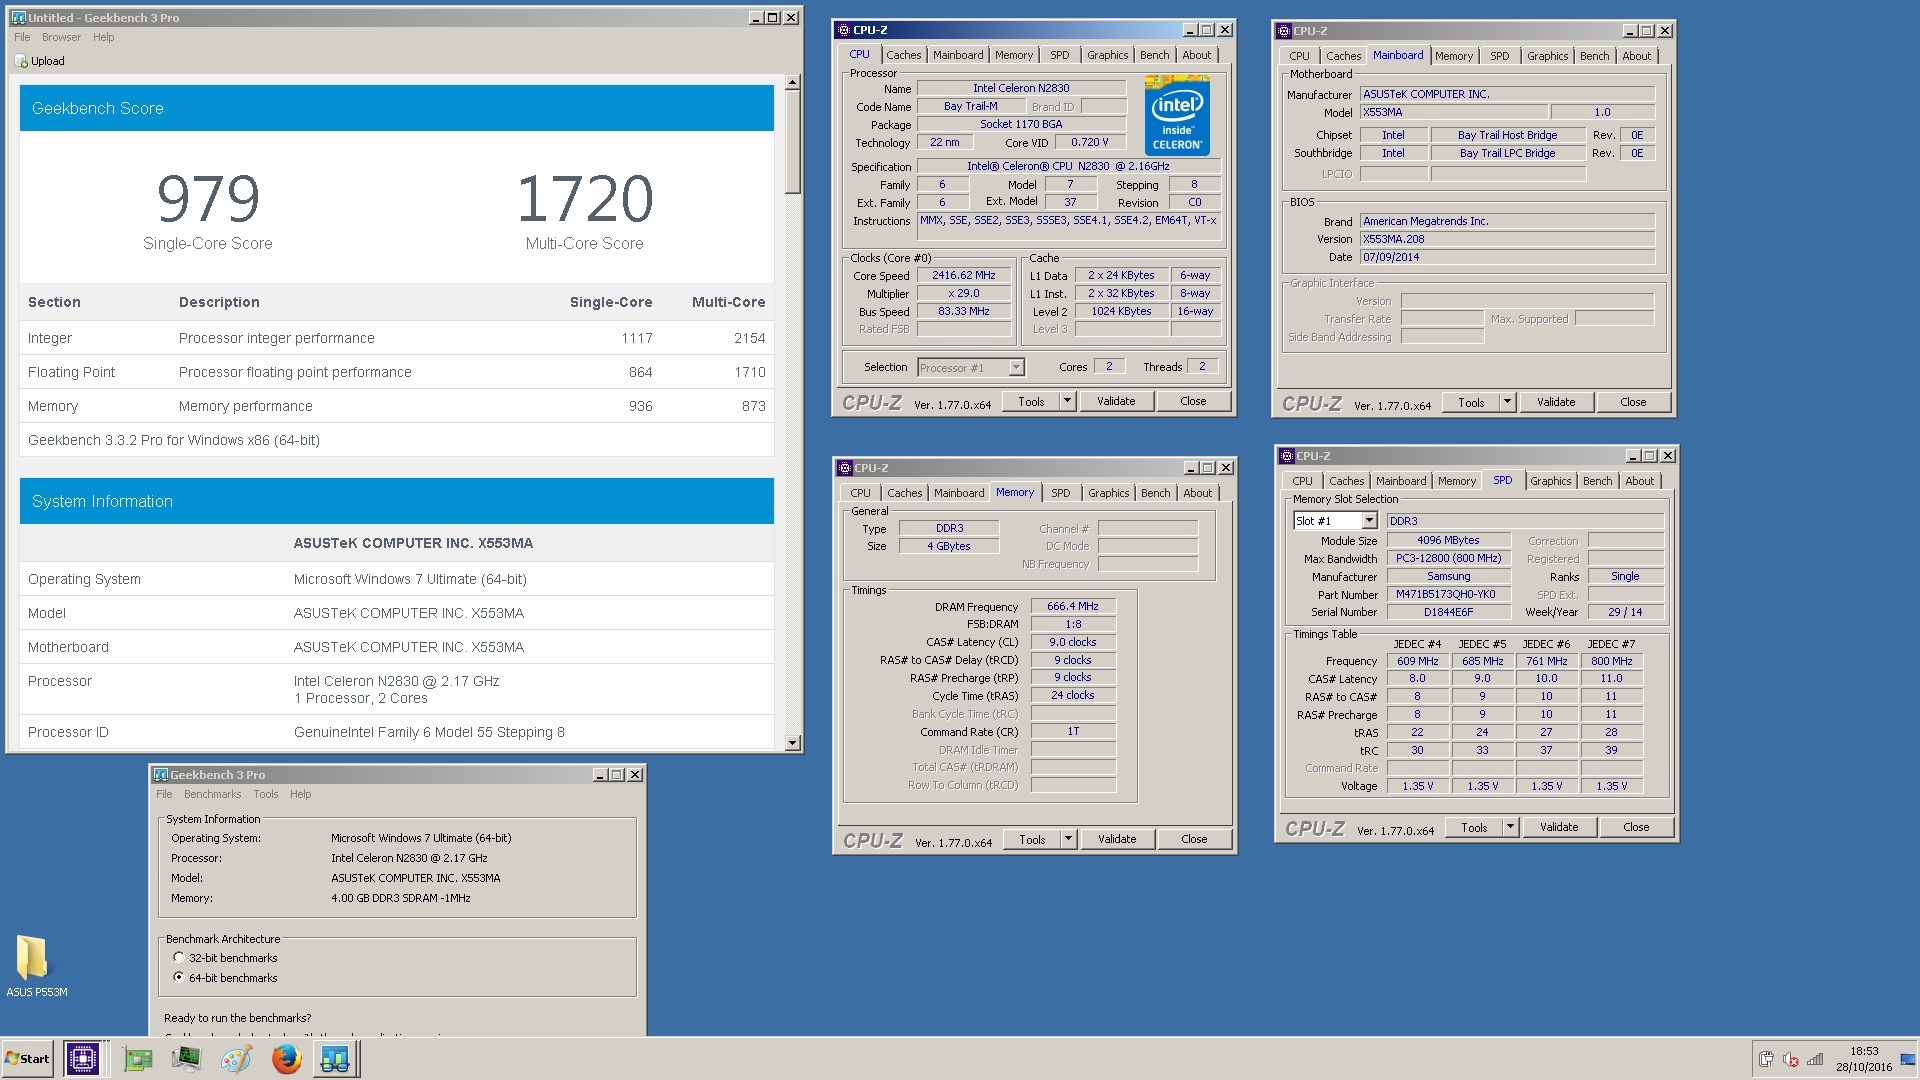Viewport: 1920px width, 1080px height.
Task: Click the 979 single-core score
Action: click(208, 199)
